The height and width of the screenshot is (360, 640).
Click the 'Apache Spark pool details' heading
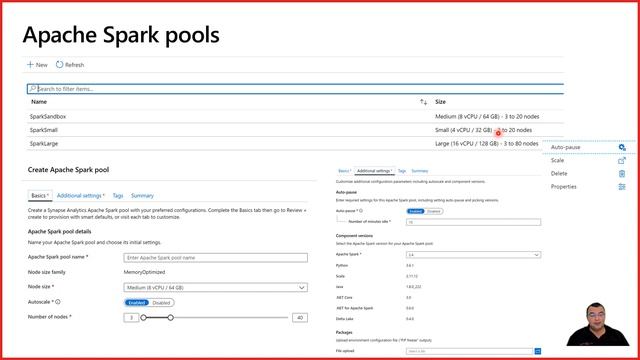[60, 231]
